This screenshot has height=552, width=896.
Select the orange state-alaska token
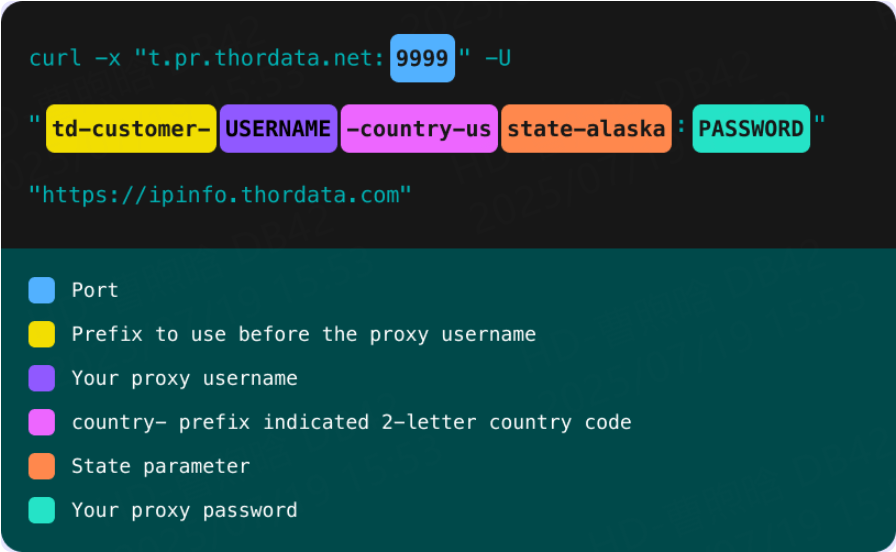point(586,128)
